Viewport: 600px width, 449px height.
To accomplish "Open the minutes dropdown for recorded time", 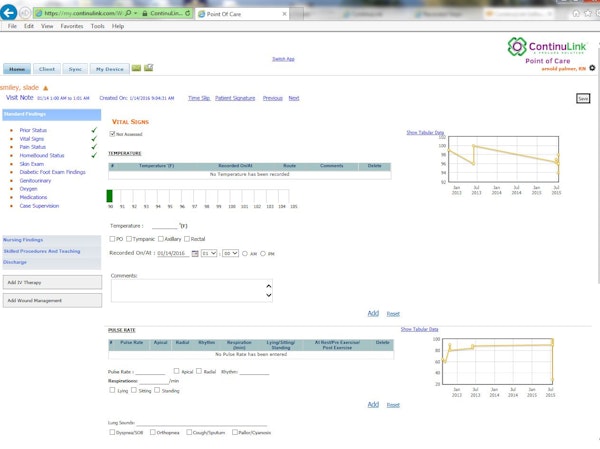I will pyautogui.click(x=229, y=254).
